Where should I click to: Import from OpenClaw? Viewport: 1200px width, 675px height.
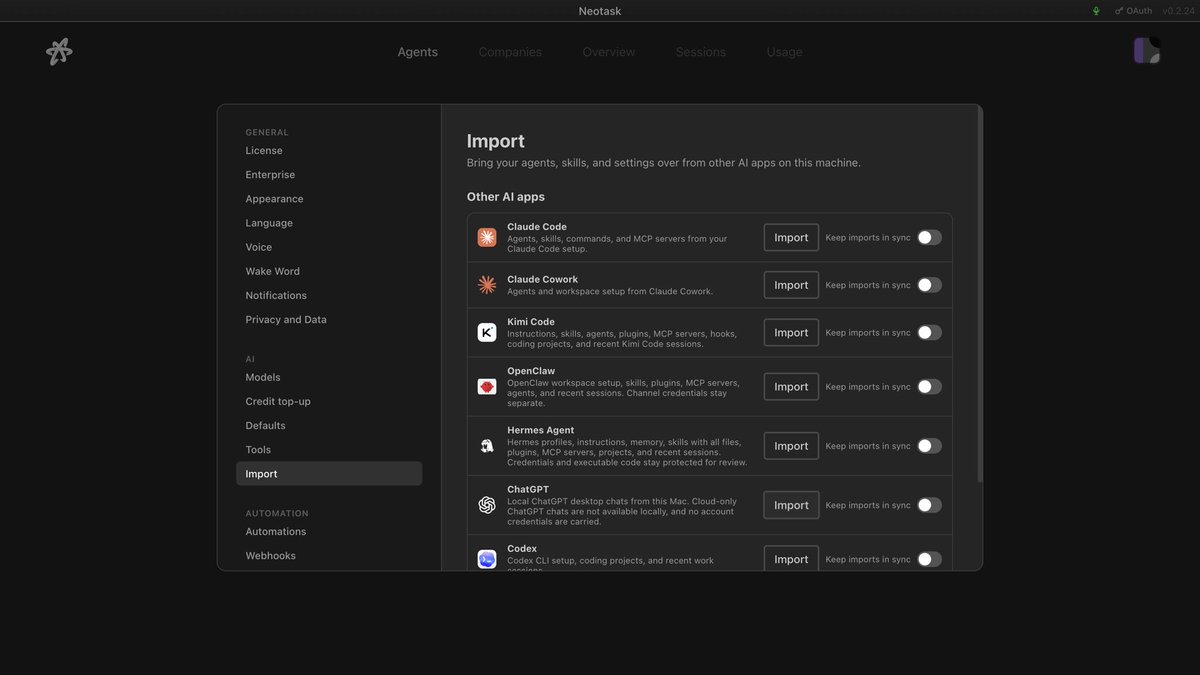click(791, 387)
